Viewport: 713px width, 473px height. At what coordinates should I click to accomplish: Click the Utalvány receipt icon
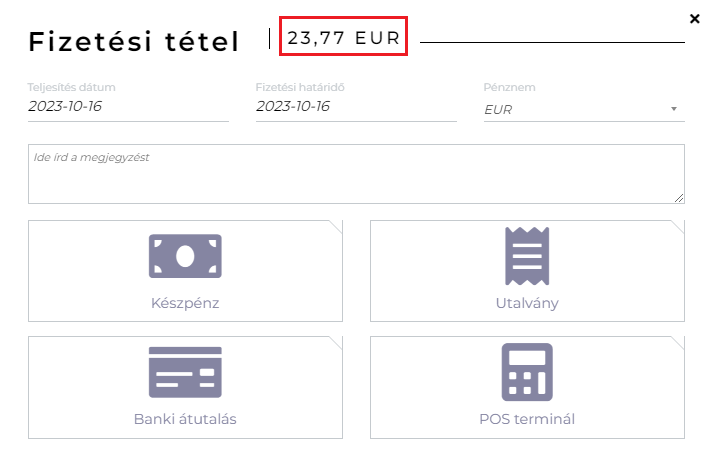[x=527, y=255]
